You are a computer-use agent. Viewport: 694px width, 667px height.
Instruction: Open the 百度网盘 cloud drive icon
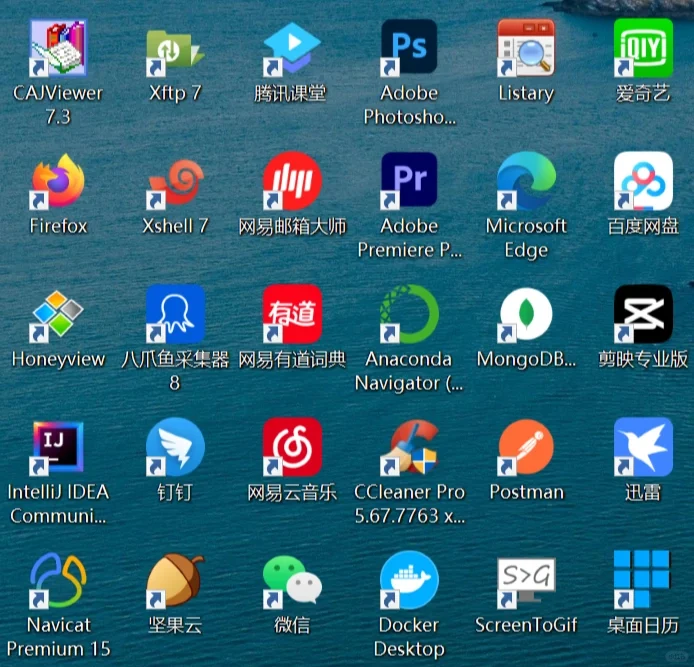click(643, 181)
